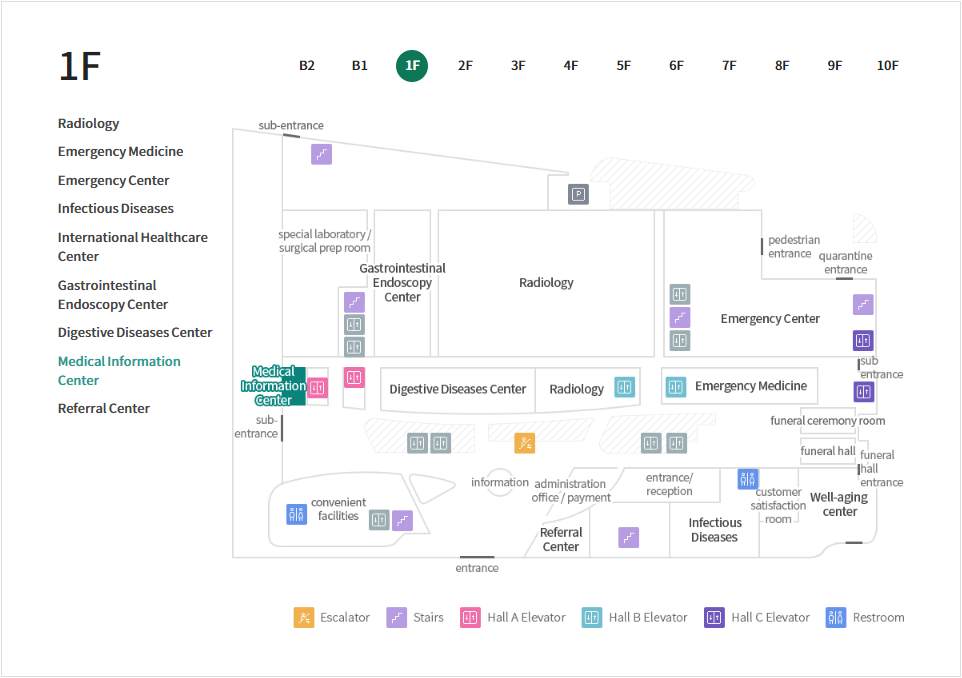Select Radiology in the department list
The image size is (962, 678).
coord(88,124)
